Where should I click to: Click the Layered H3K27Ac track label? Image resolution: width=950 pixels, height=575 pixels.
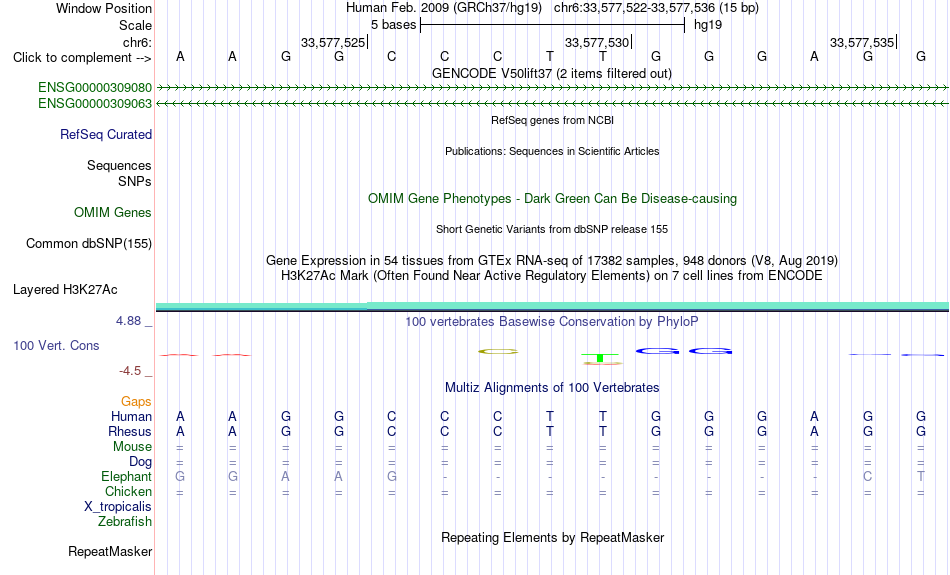[x=65, y=290]
